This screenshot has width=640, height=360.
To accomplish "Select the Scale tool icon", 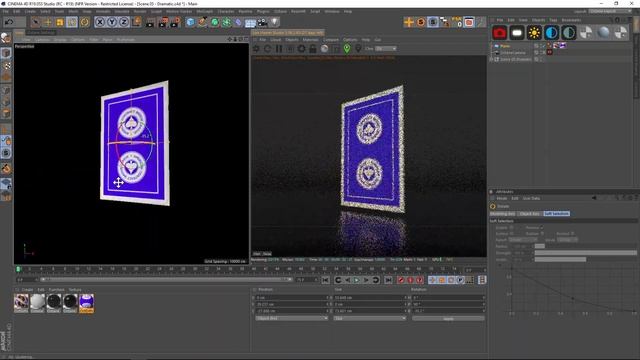I will [60, 22].
